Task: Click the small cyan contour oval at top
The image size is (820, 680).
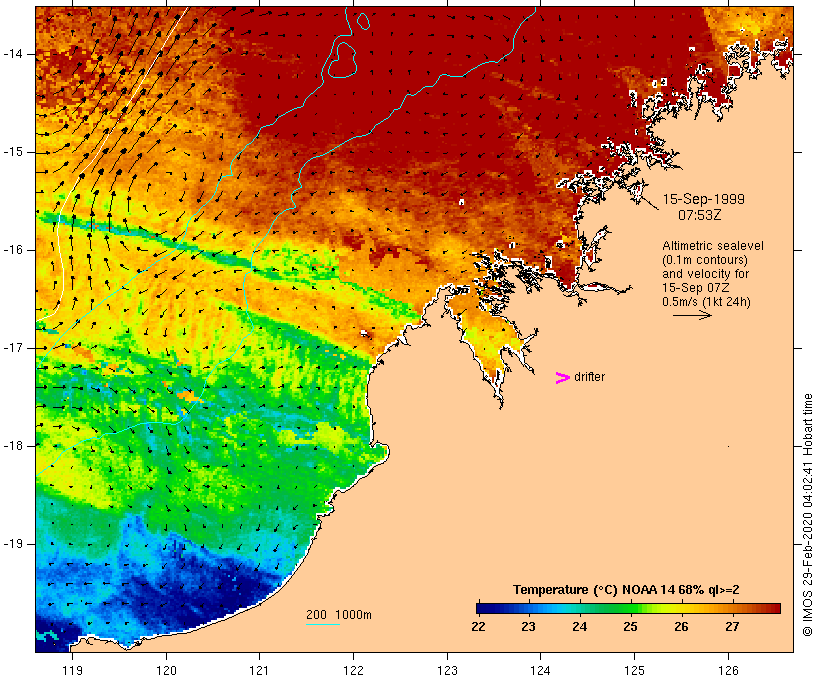Action: [363, 20]
